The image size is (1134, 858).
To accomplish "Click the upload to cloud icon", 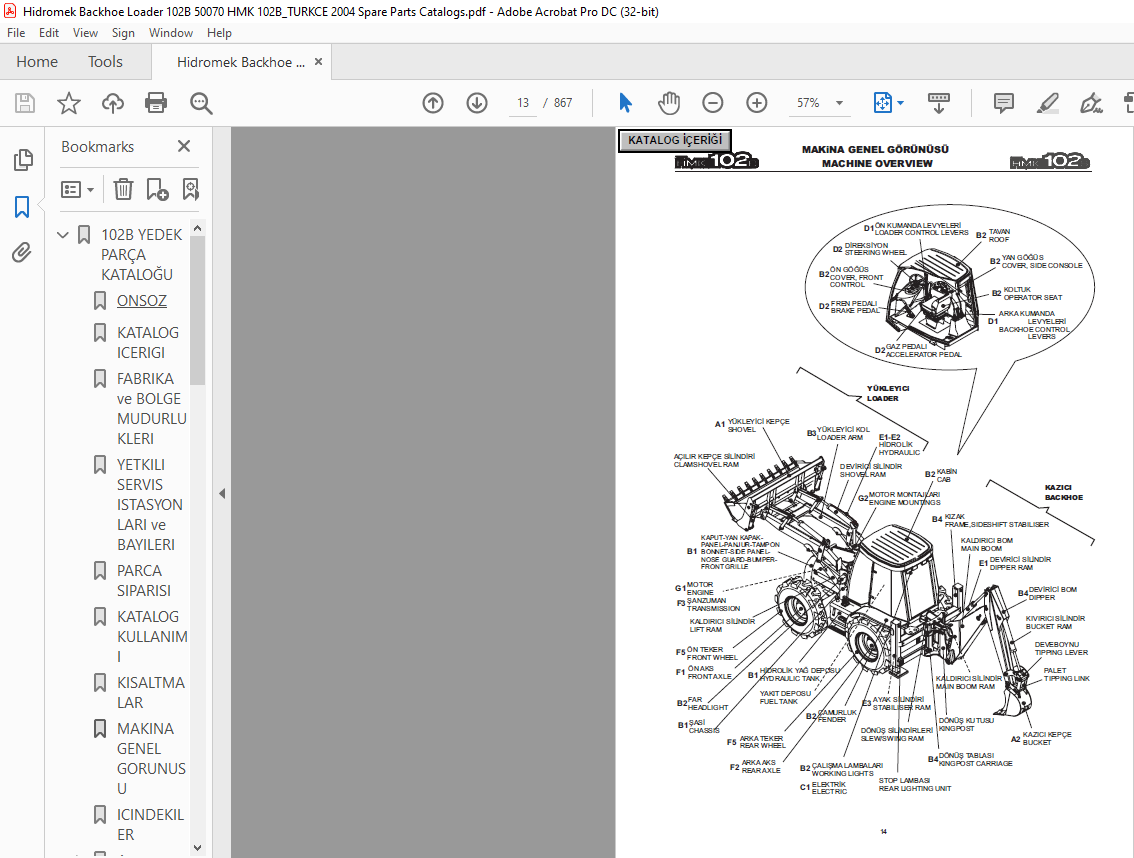I will pos(112,103).
